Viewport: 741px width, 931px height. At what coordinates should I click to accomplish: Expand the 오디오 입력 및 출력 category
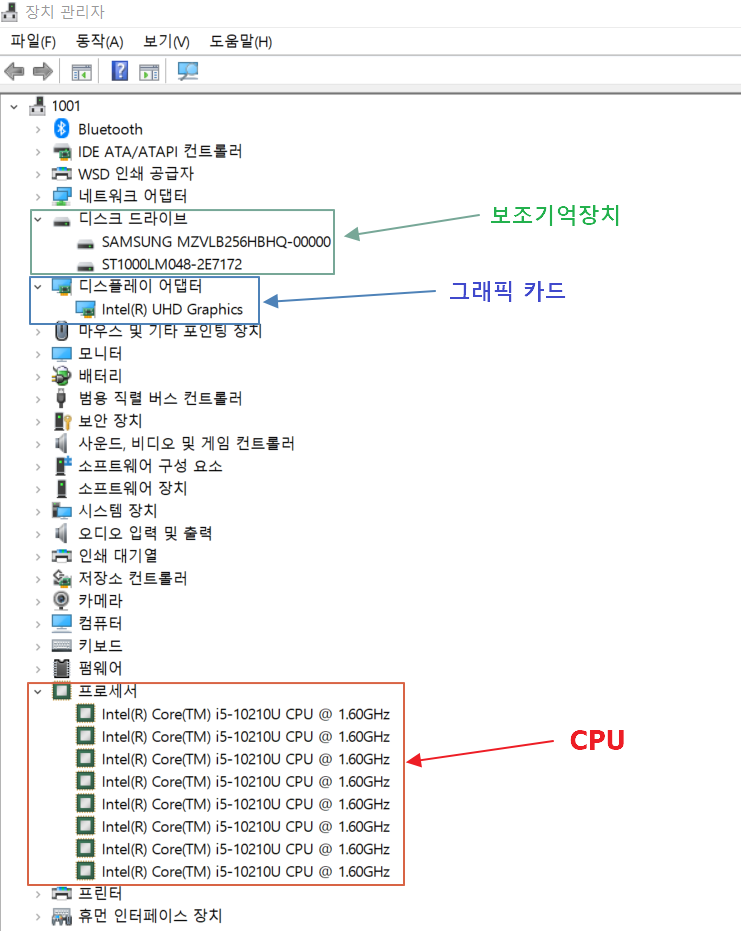click(x=38, y=534)
